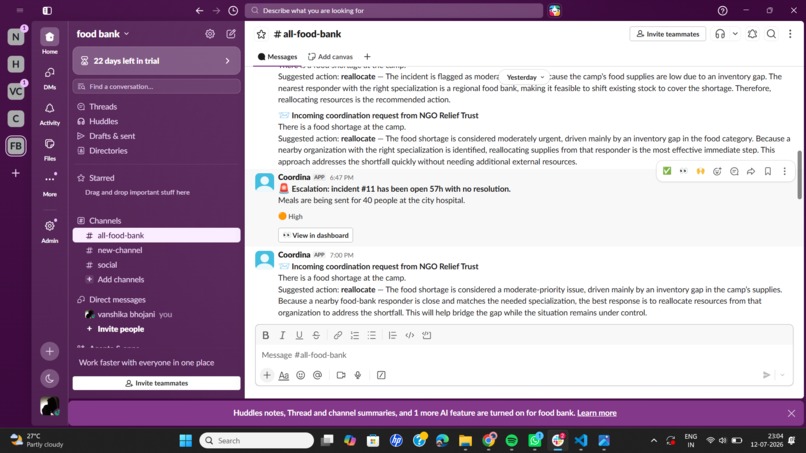Reply in thread to escalation message

point(734,171)
